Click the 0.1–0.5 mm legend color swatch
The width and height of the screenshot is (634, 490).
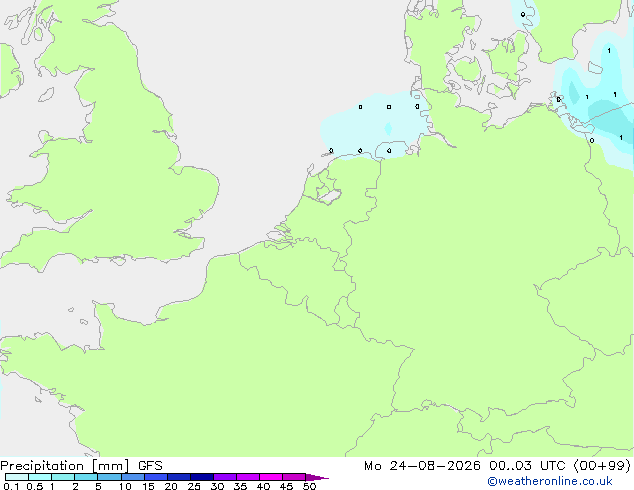click(17, 477)
